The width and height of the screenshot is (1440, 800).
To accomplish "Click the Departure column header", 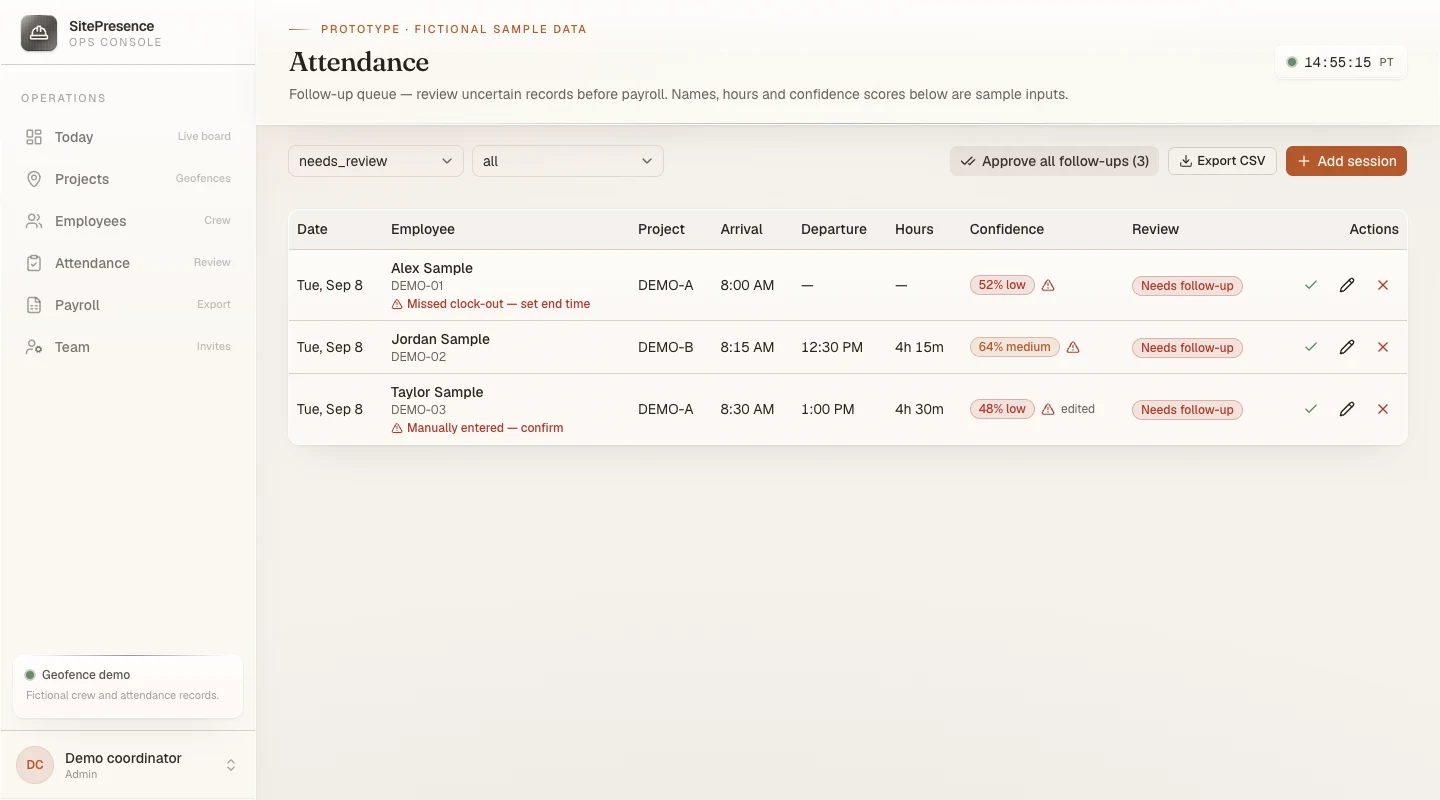I will point(834,229).
